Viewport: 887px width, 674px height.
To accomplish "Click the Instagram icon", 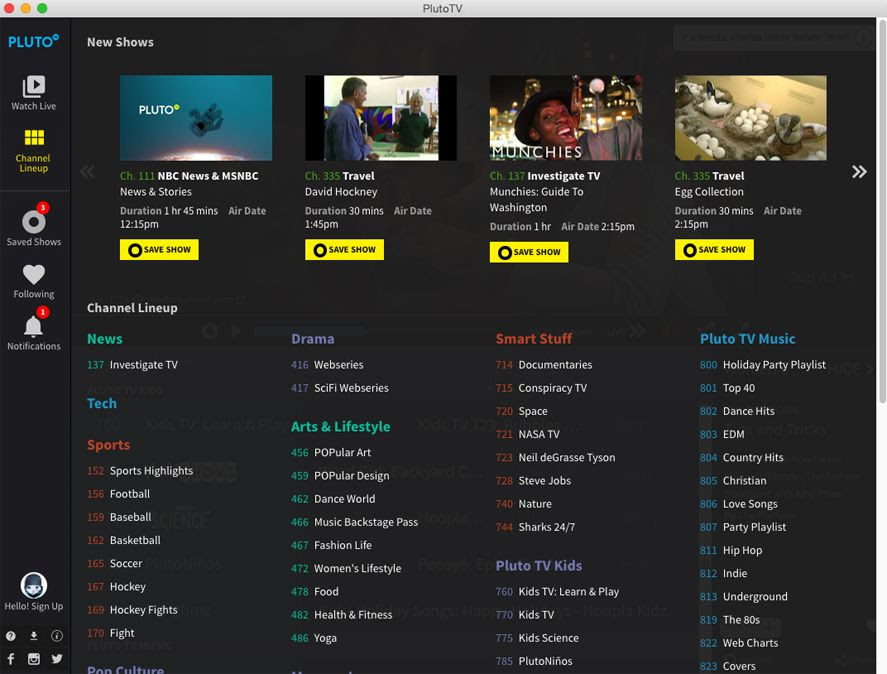I will click(x=33, y=659).
